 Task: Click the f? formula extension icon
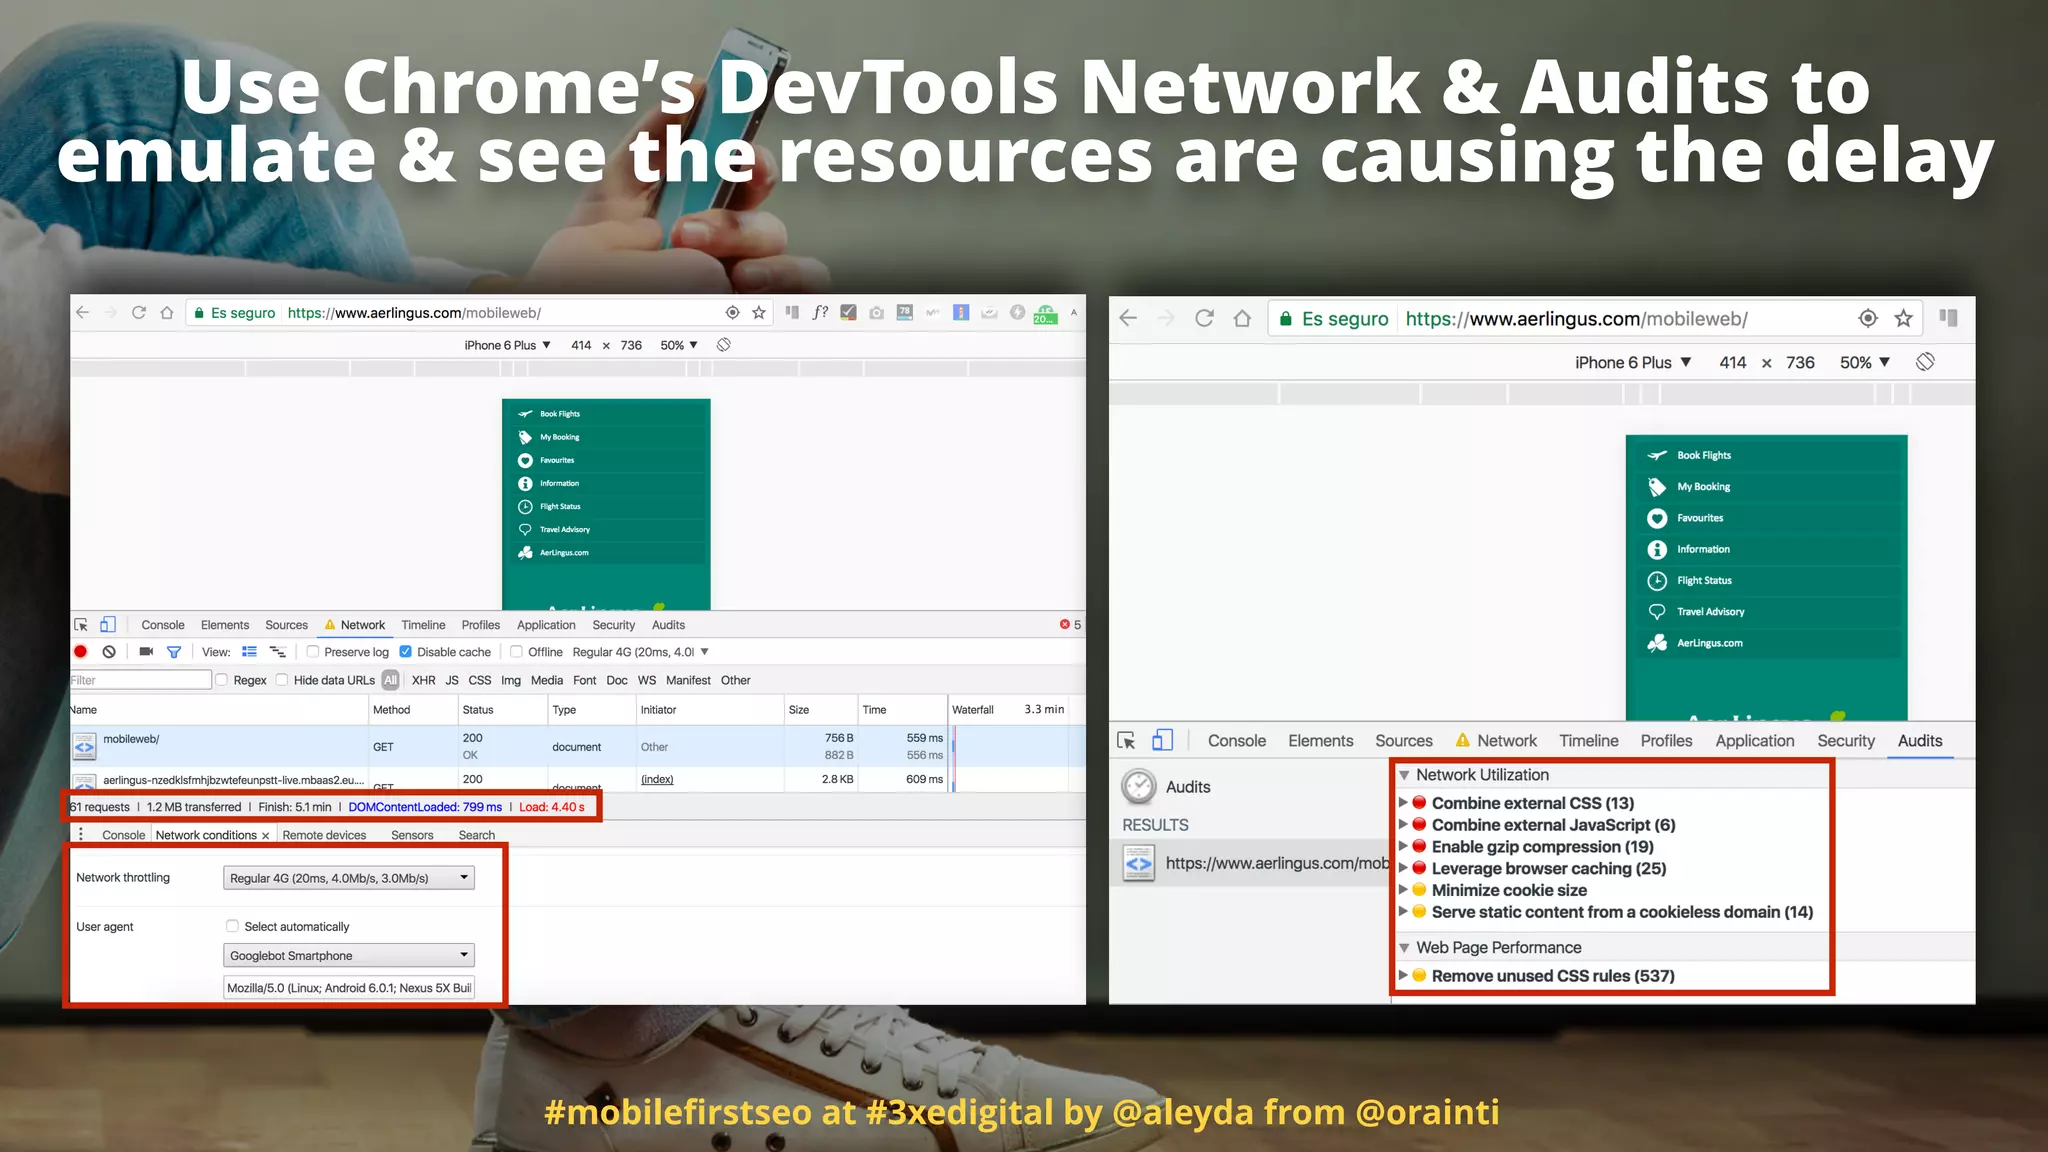(x=820, y=313)
